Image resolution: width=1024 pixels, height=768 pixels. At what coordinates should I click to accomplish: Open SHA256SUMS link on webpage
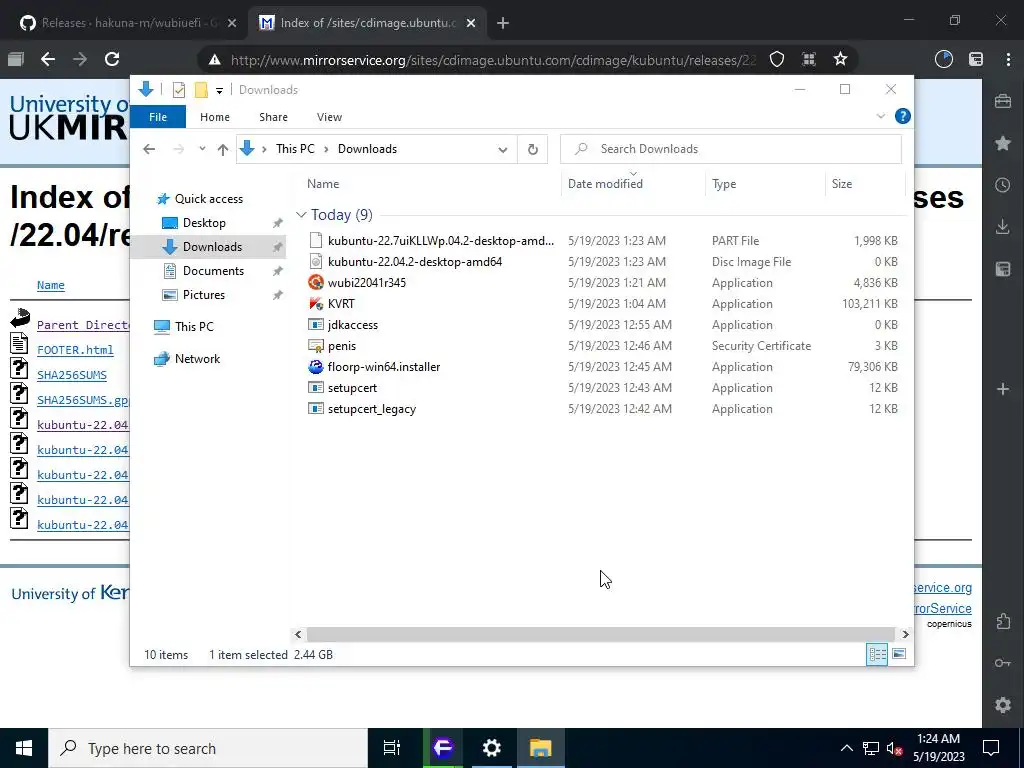[72, 375]
